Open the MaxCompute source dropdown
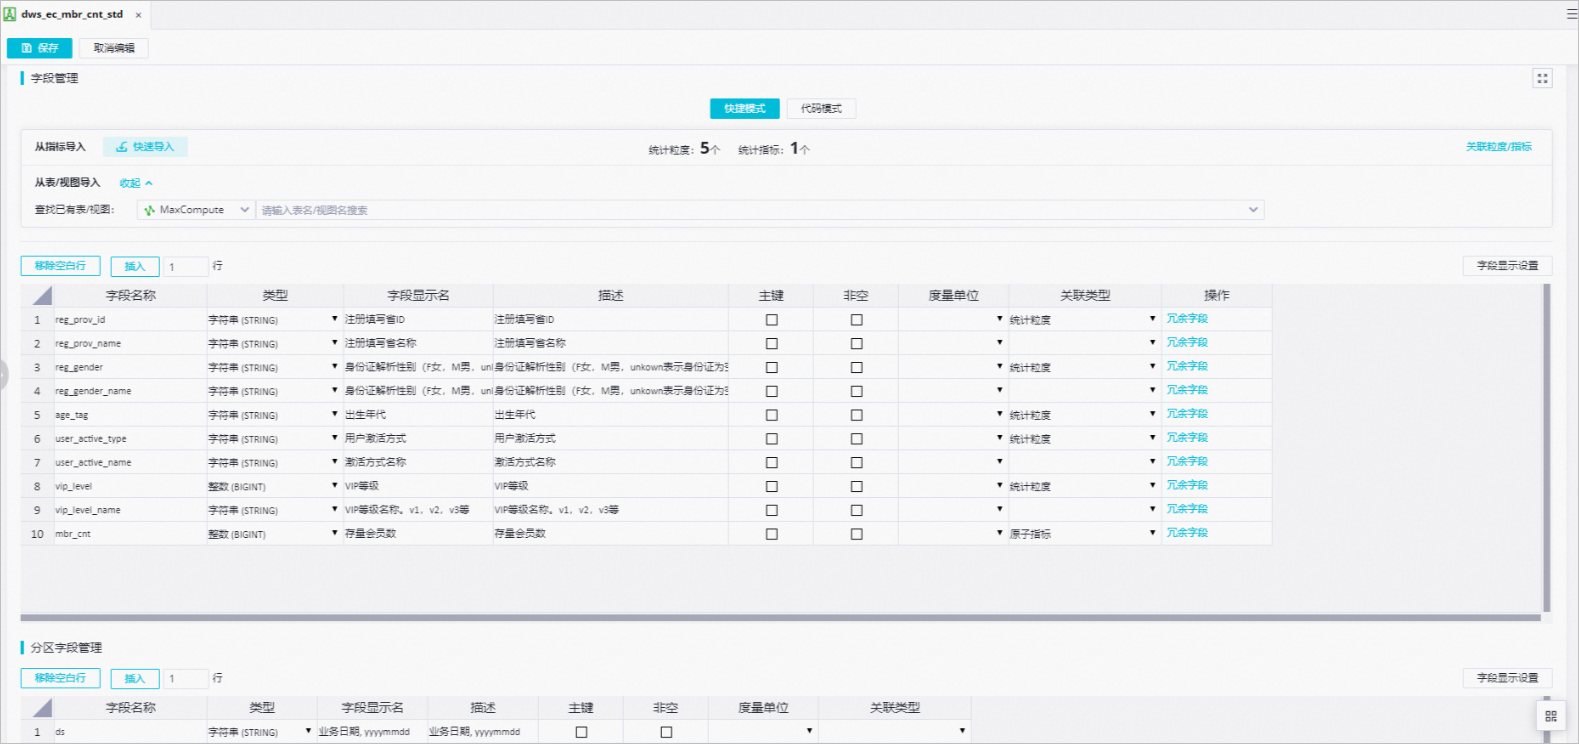Screen dimensions: 1579x744 (195, 210)
